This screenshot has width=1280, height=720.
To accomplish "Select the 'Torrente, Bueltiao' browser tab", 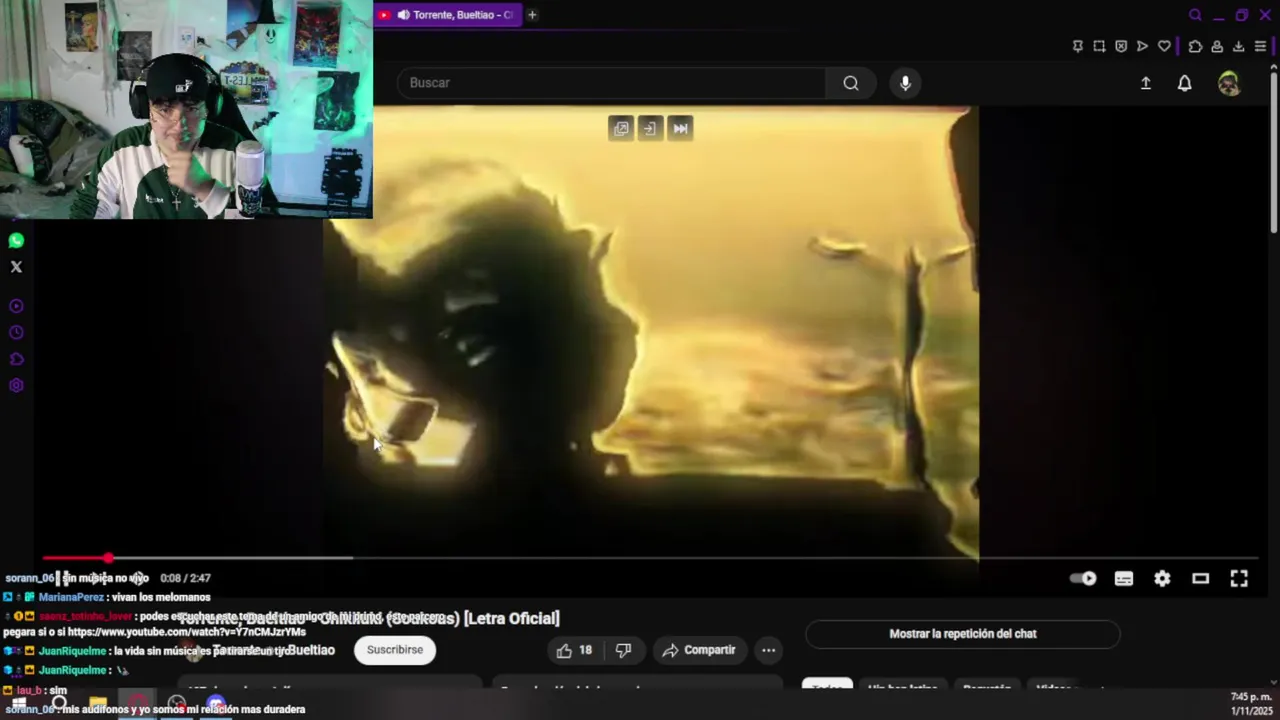I will (447, 15).
